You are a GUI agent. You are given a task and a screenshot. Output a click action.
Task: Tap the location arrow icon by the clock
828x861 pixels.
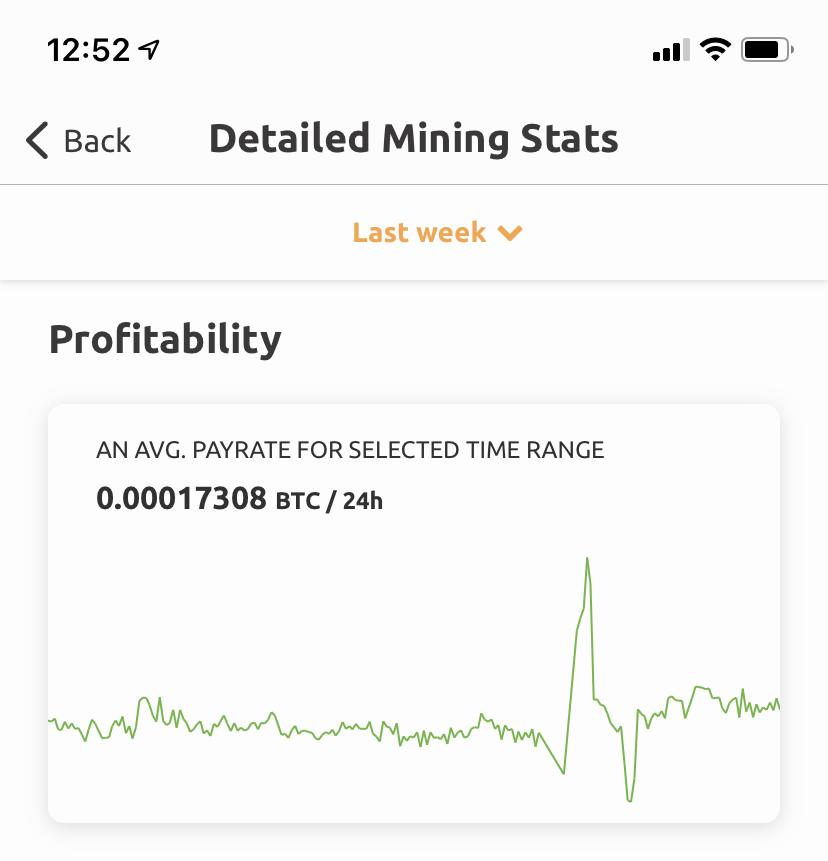click(x=151, y=49)
